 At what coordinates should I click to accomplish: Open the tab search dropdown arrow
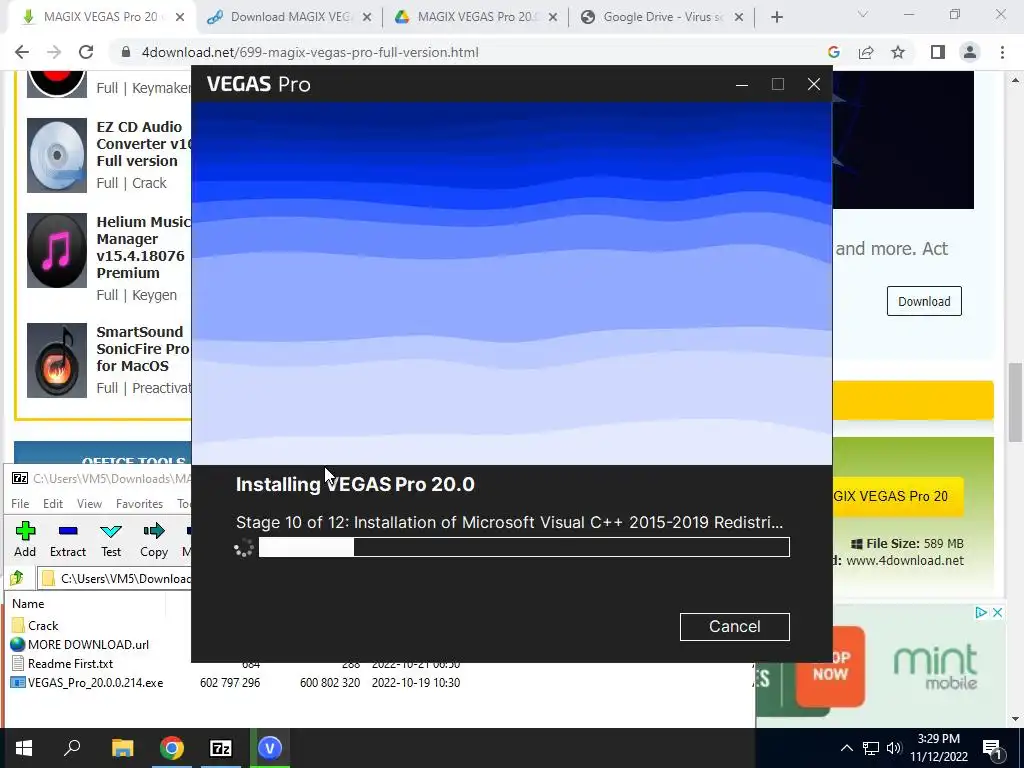point(863,15)
